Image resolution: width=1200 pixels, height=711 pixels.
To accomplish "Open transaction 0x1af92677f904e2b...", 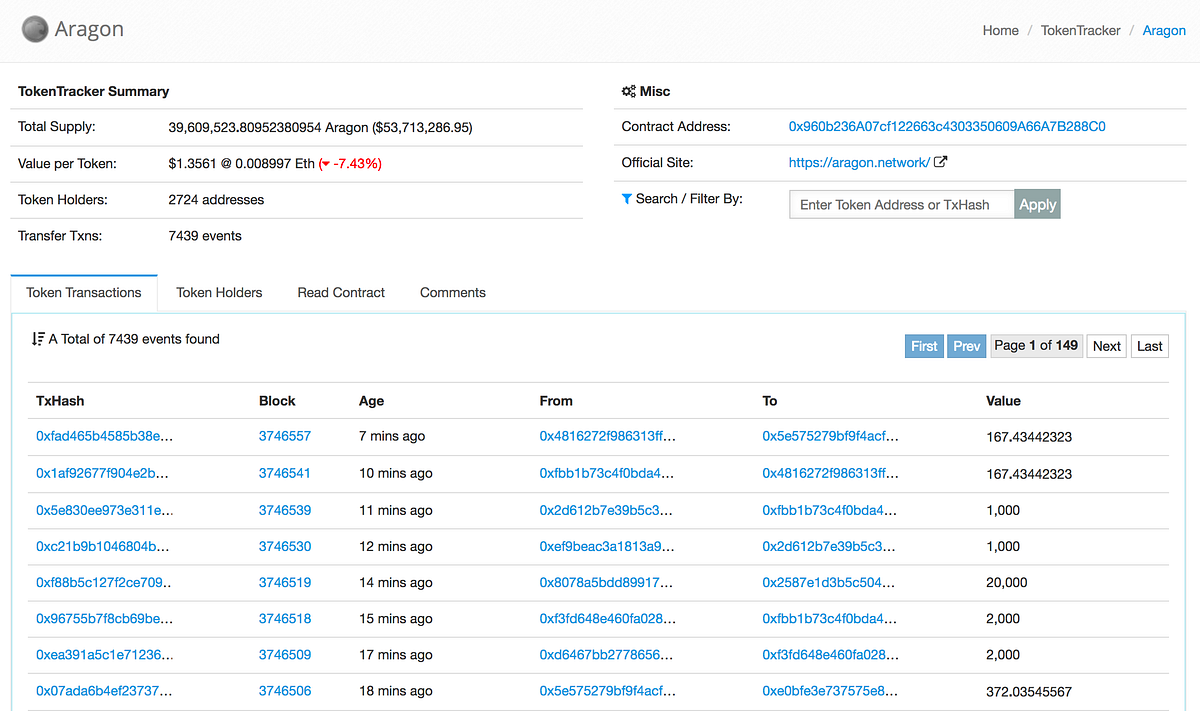I will 102,474.
